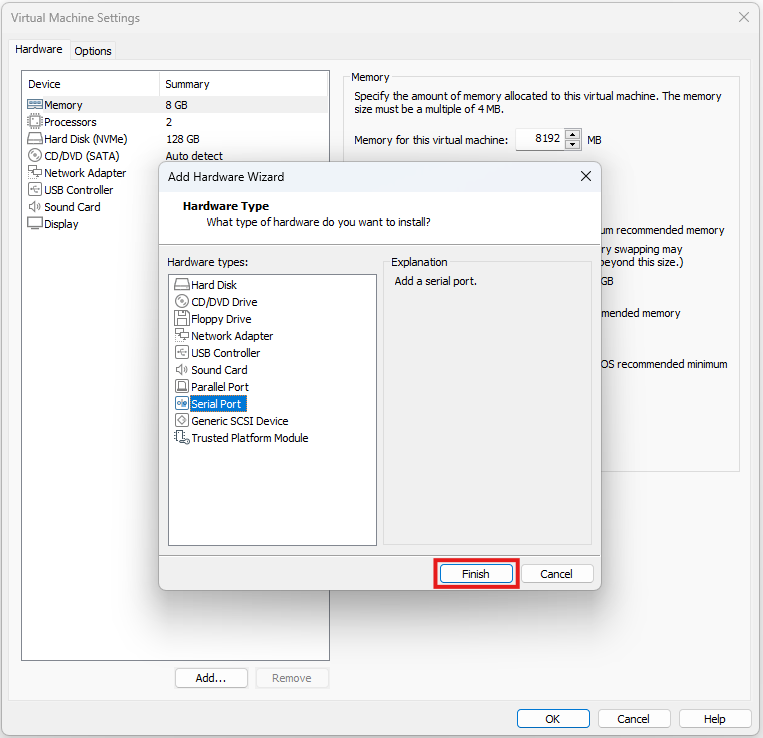Select the Parallel Port icon
763x738 pixels.
point(182,387)
